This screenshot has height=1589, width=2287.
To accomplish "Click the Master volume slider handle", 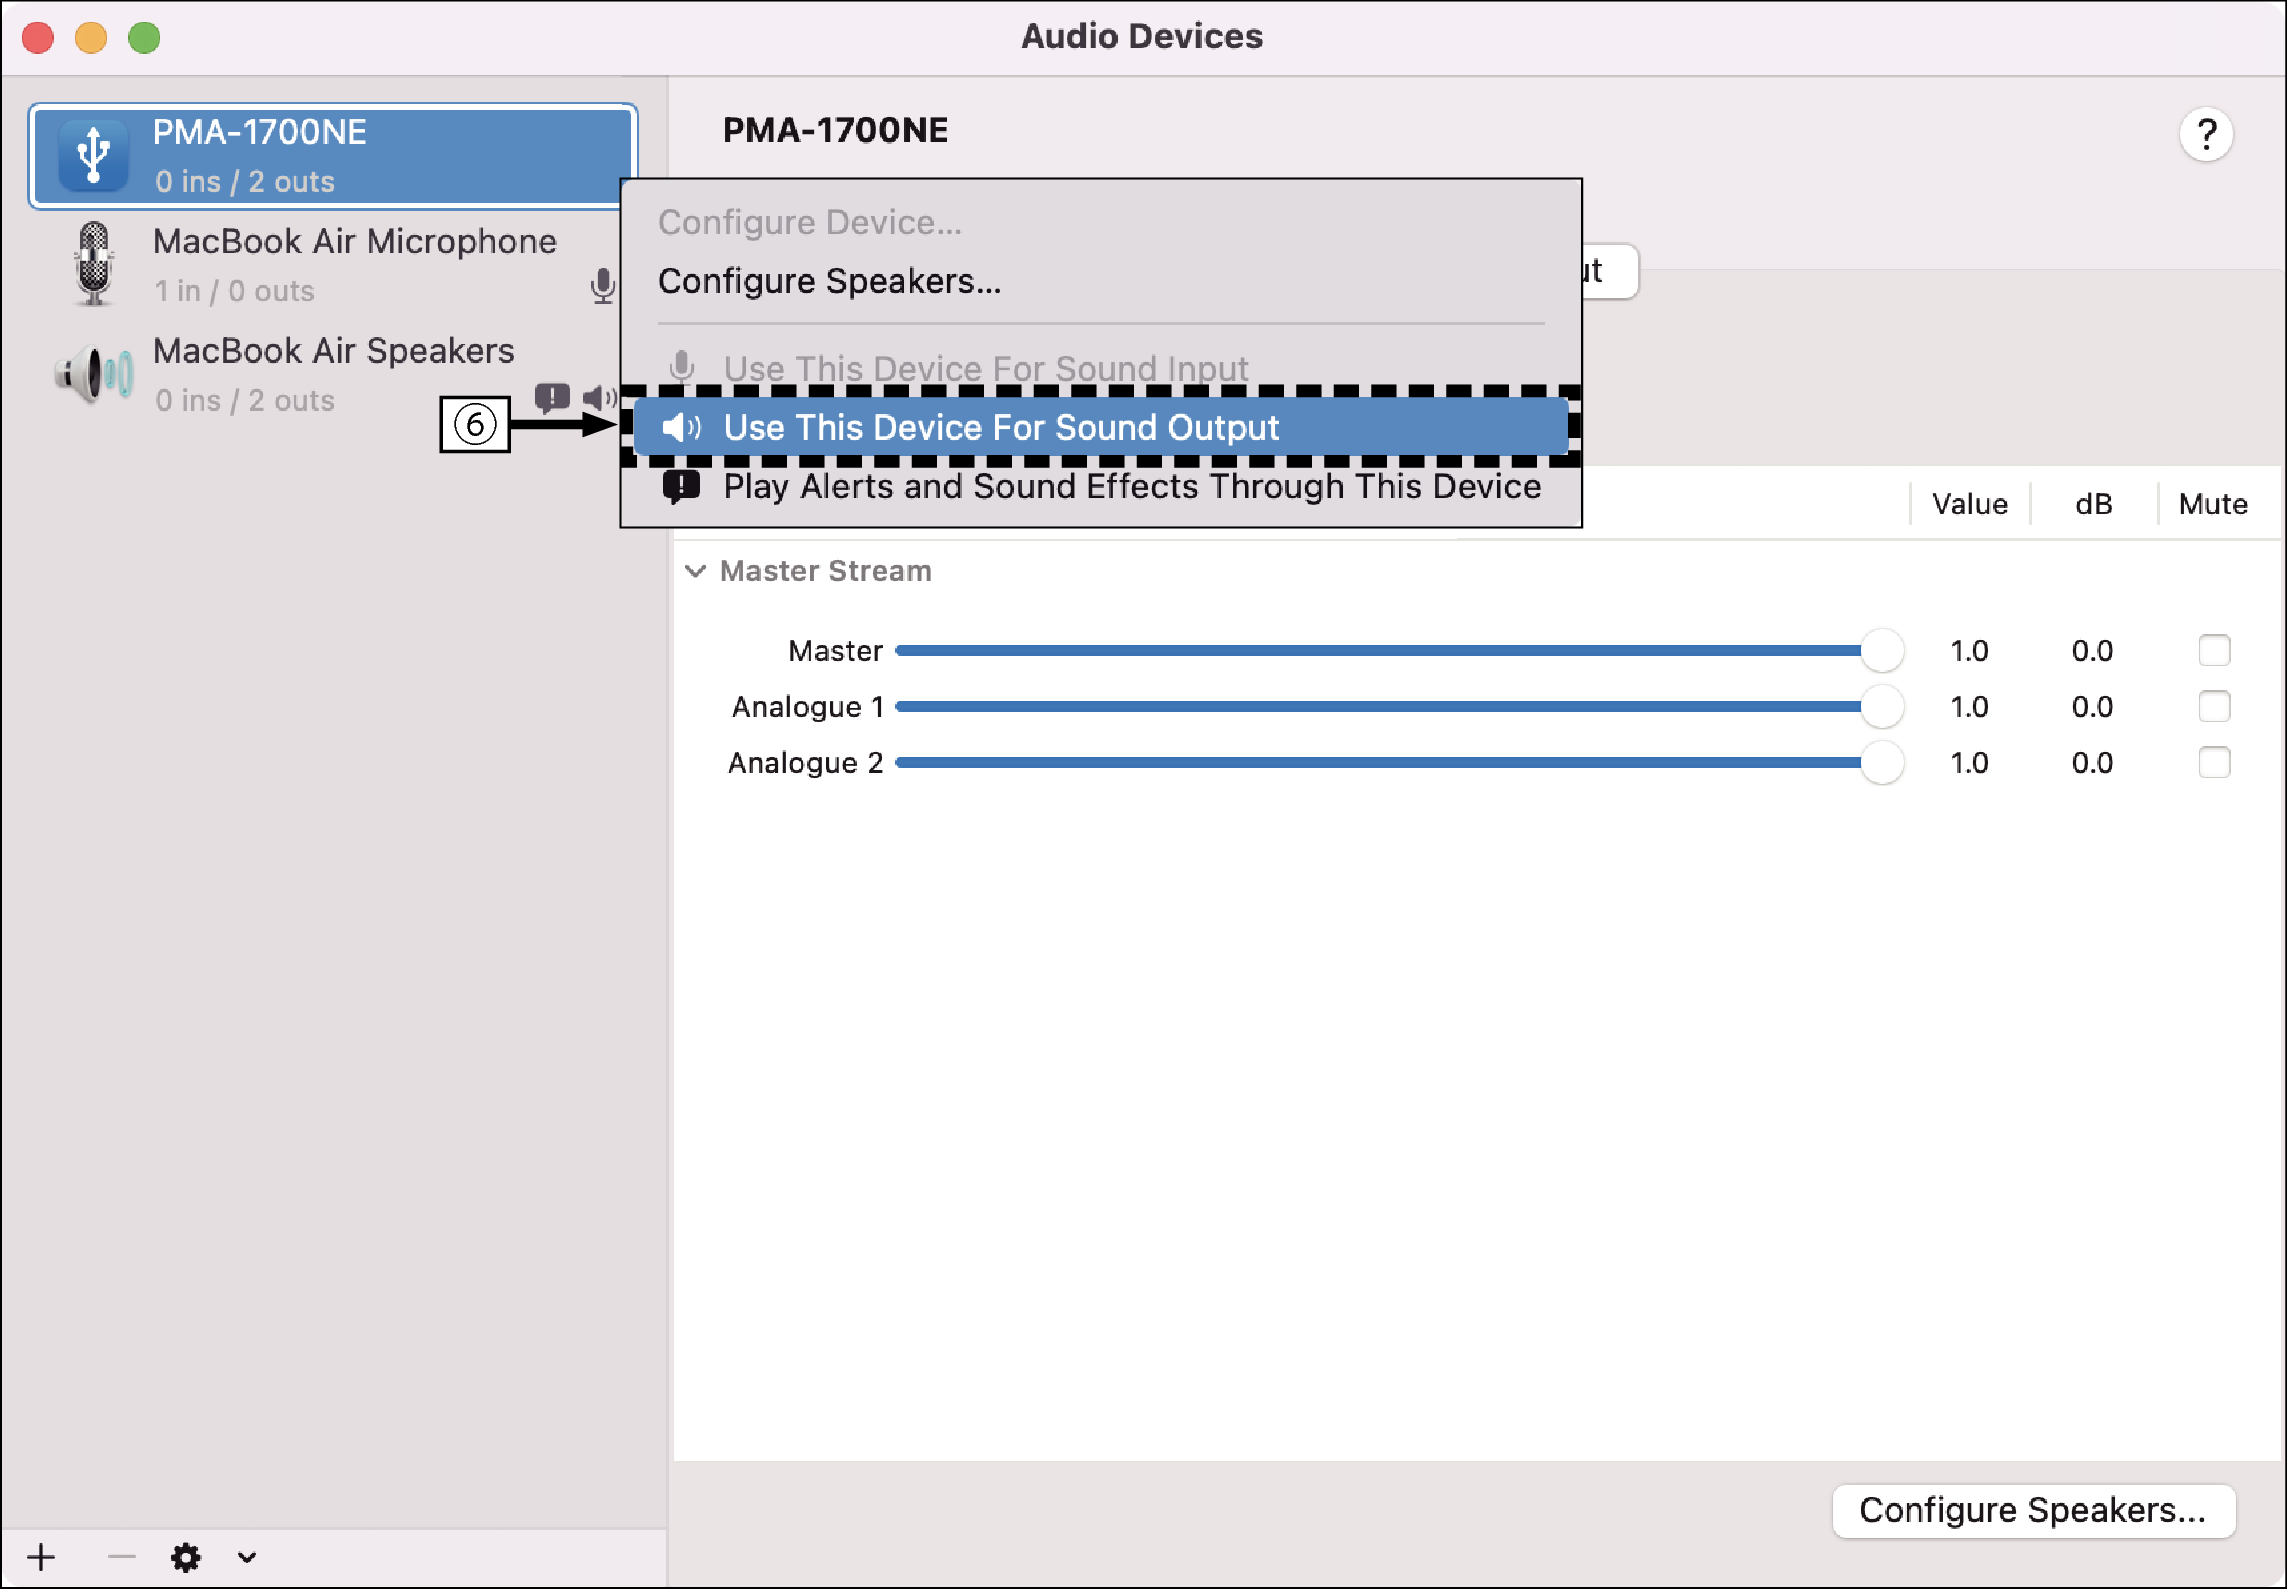I will click(1883, 650).
